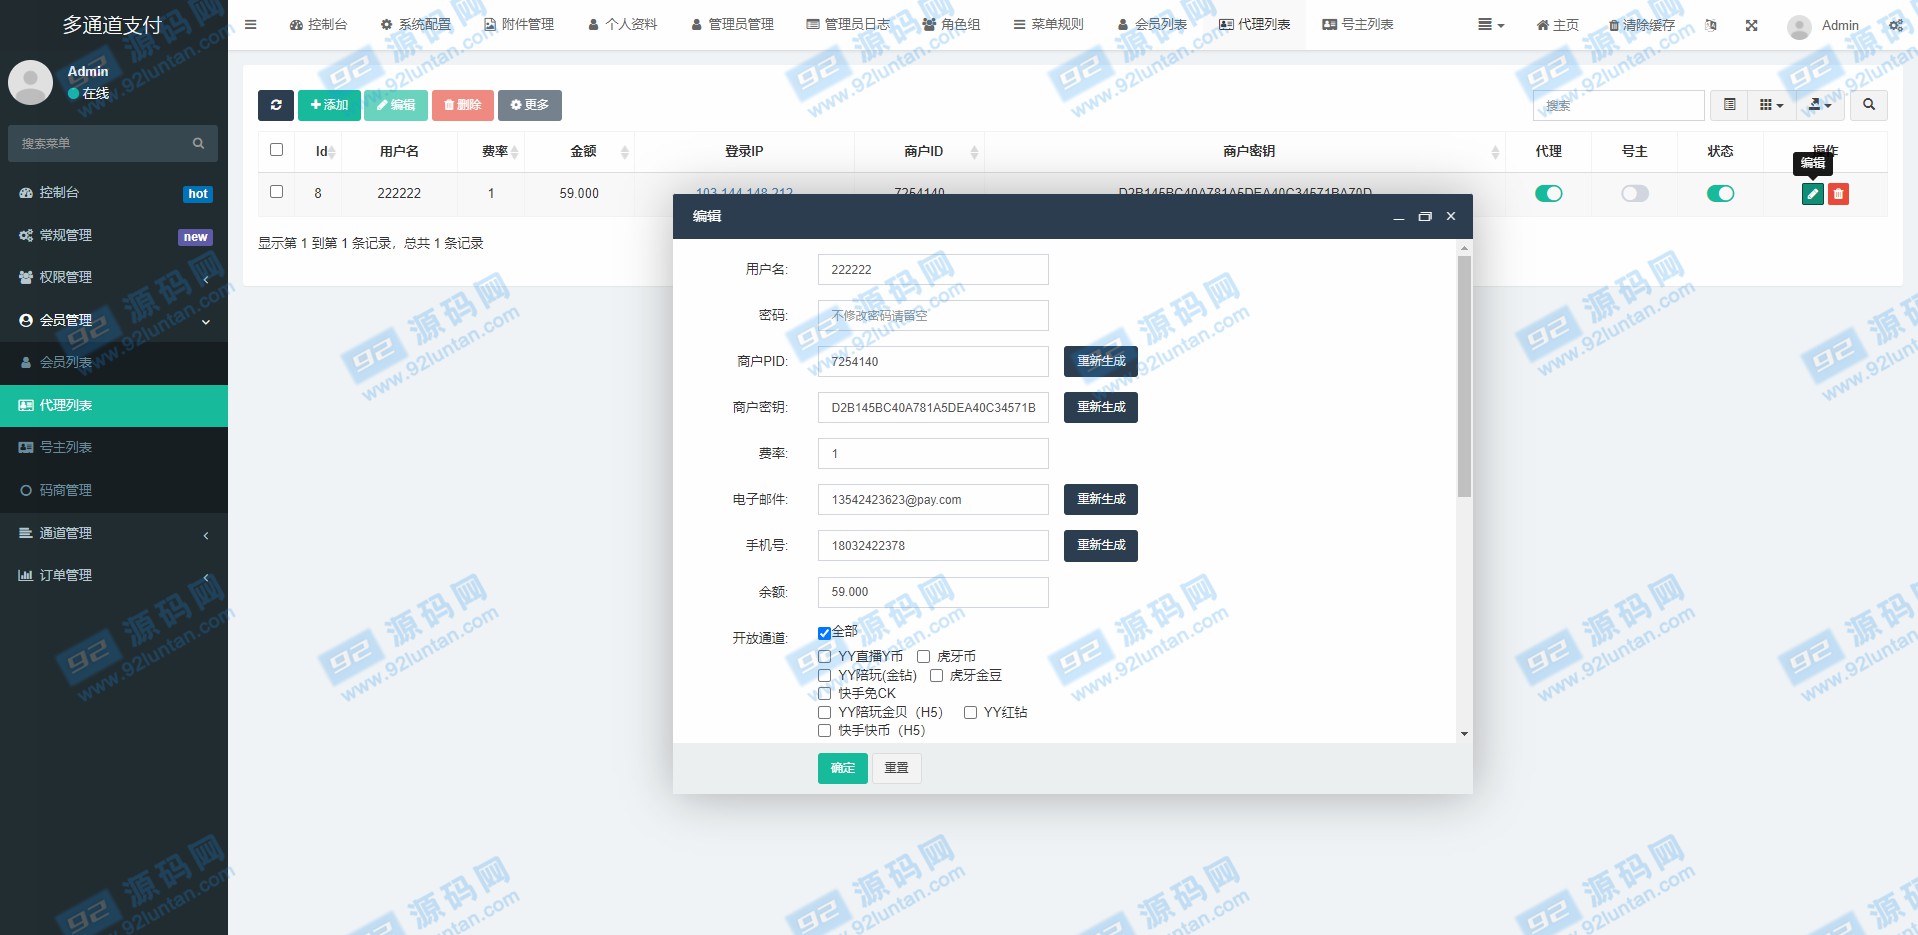
Task: Click the fullscreen expand icon in top bar
Action: click(1751, 25)
